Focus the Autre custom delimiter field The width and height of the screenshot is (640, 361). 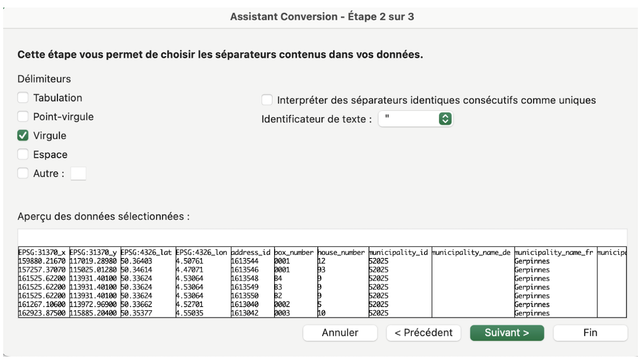click(78, 173)
